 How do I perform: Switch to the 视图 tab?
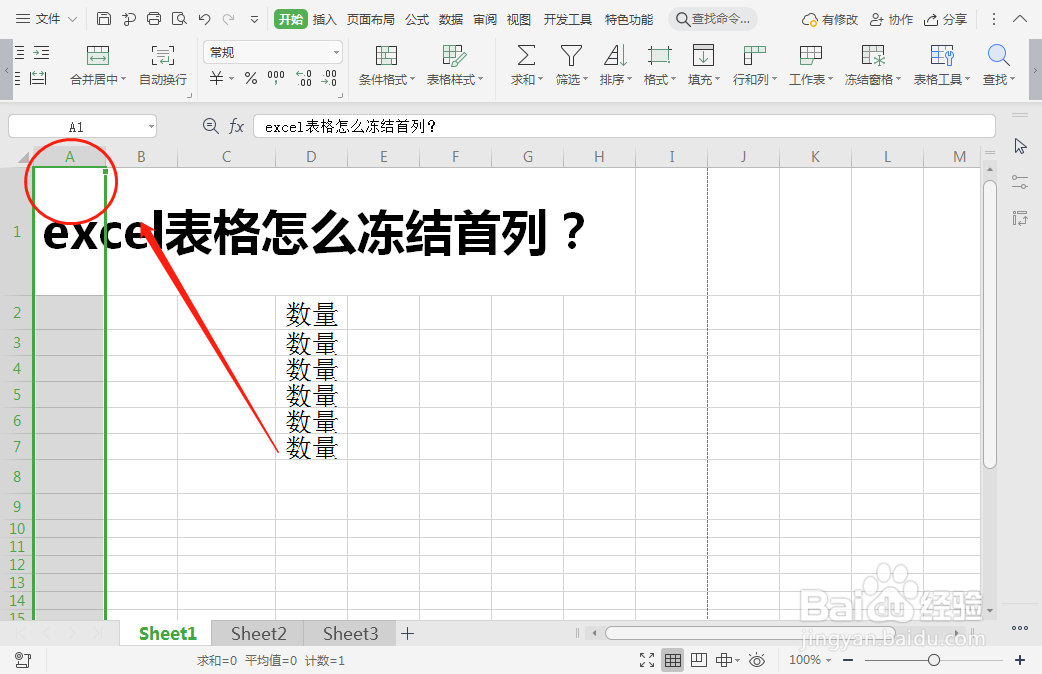coord(518,19)
